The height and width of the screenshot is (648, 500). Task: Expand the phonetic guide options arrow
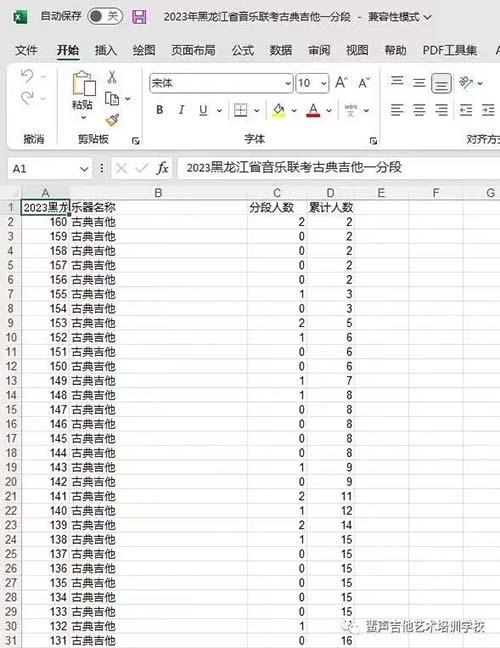tap(366, 110)
